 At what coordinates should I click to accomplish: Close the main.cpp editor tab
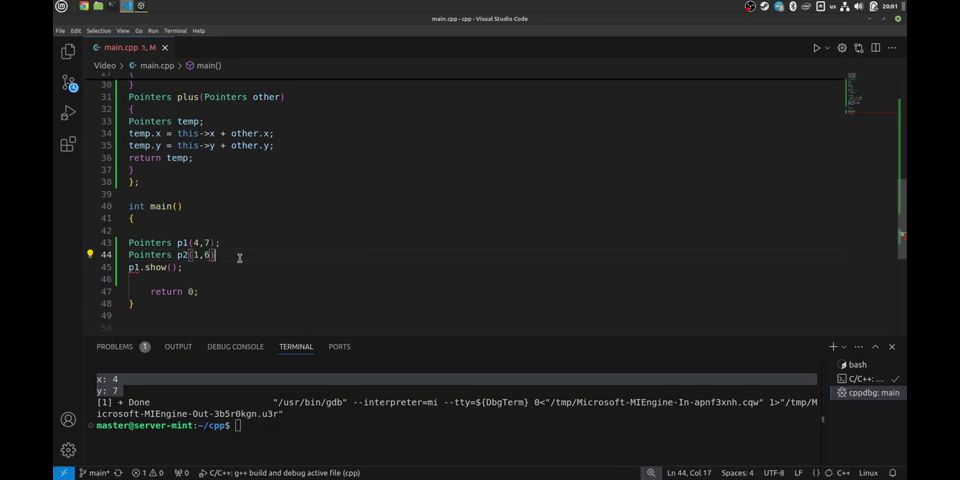165,48
